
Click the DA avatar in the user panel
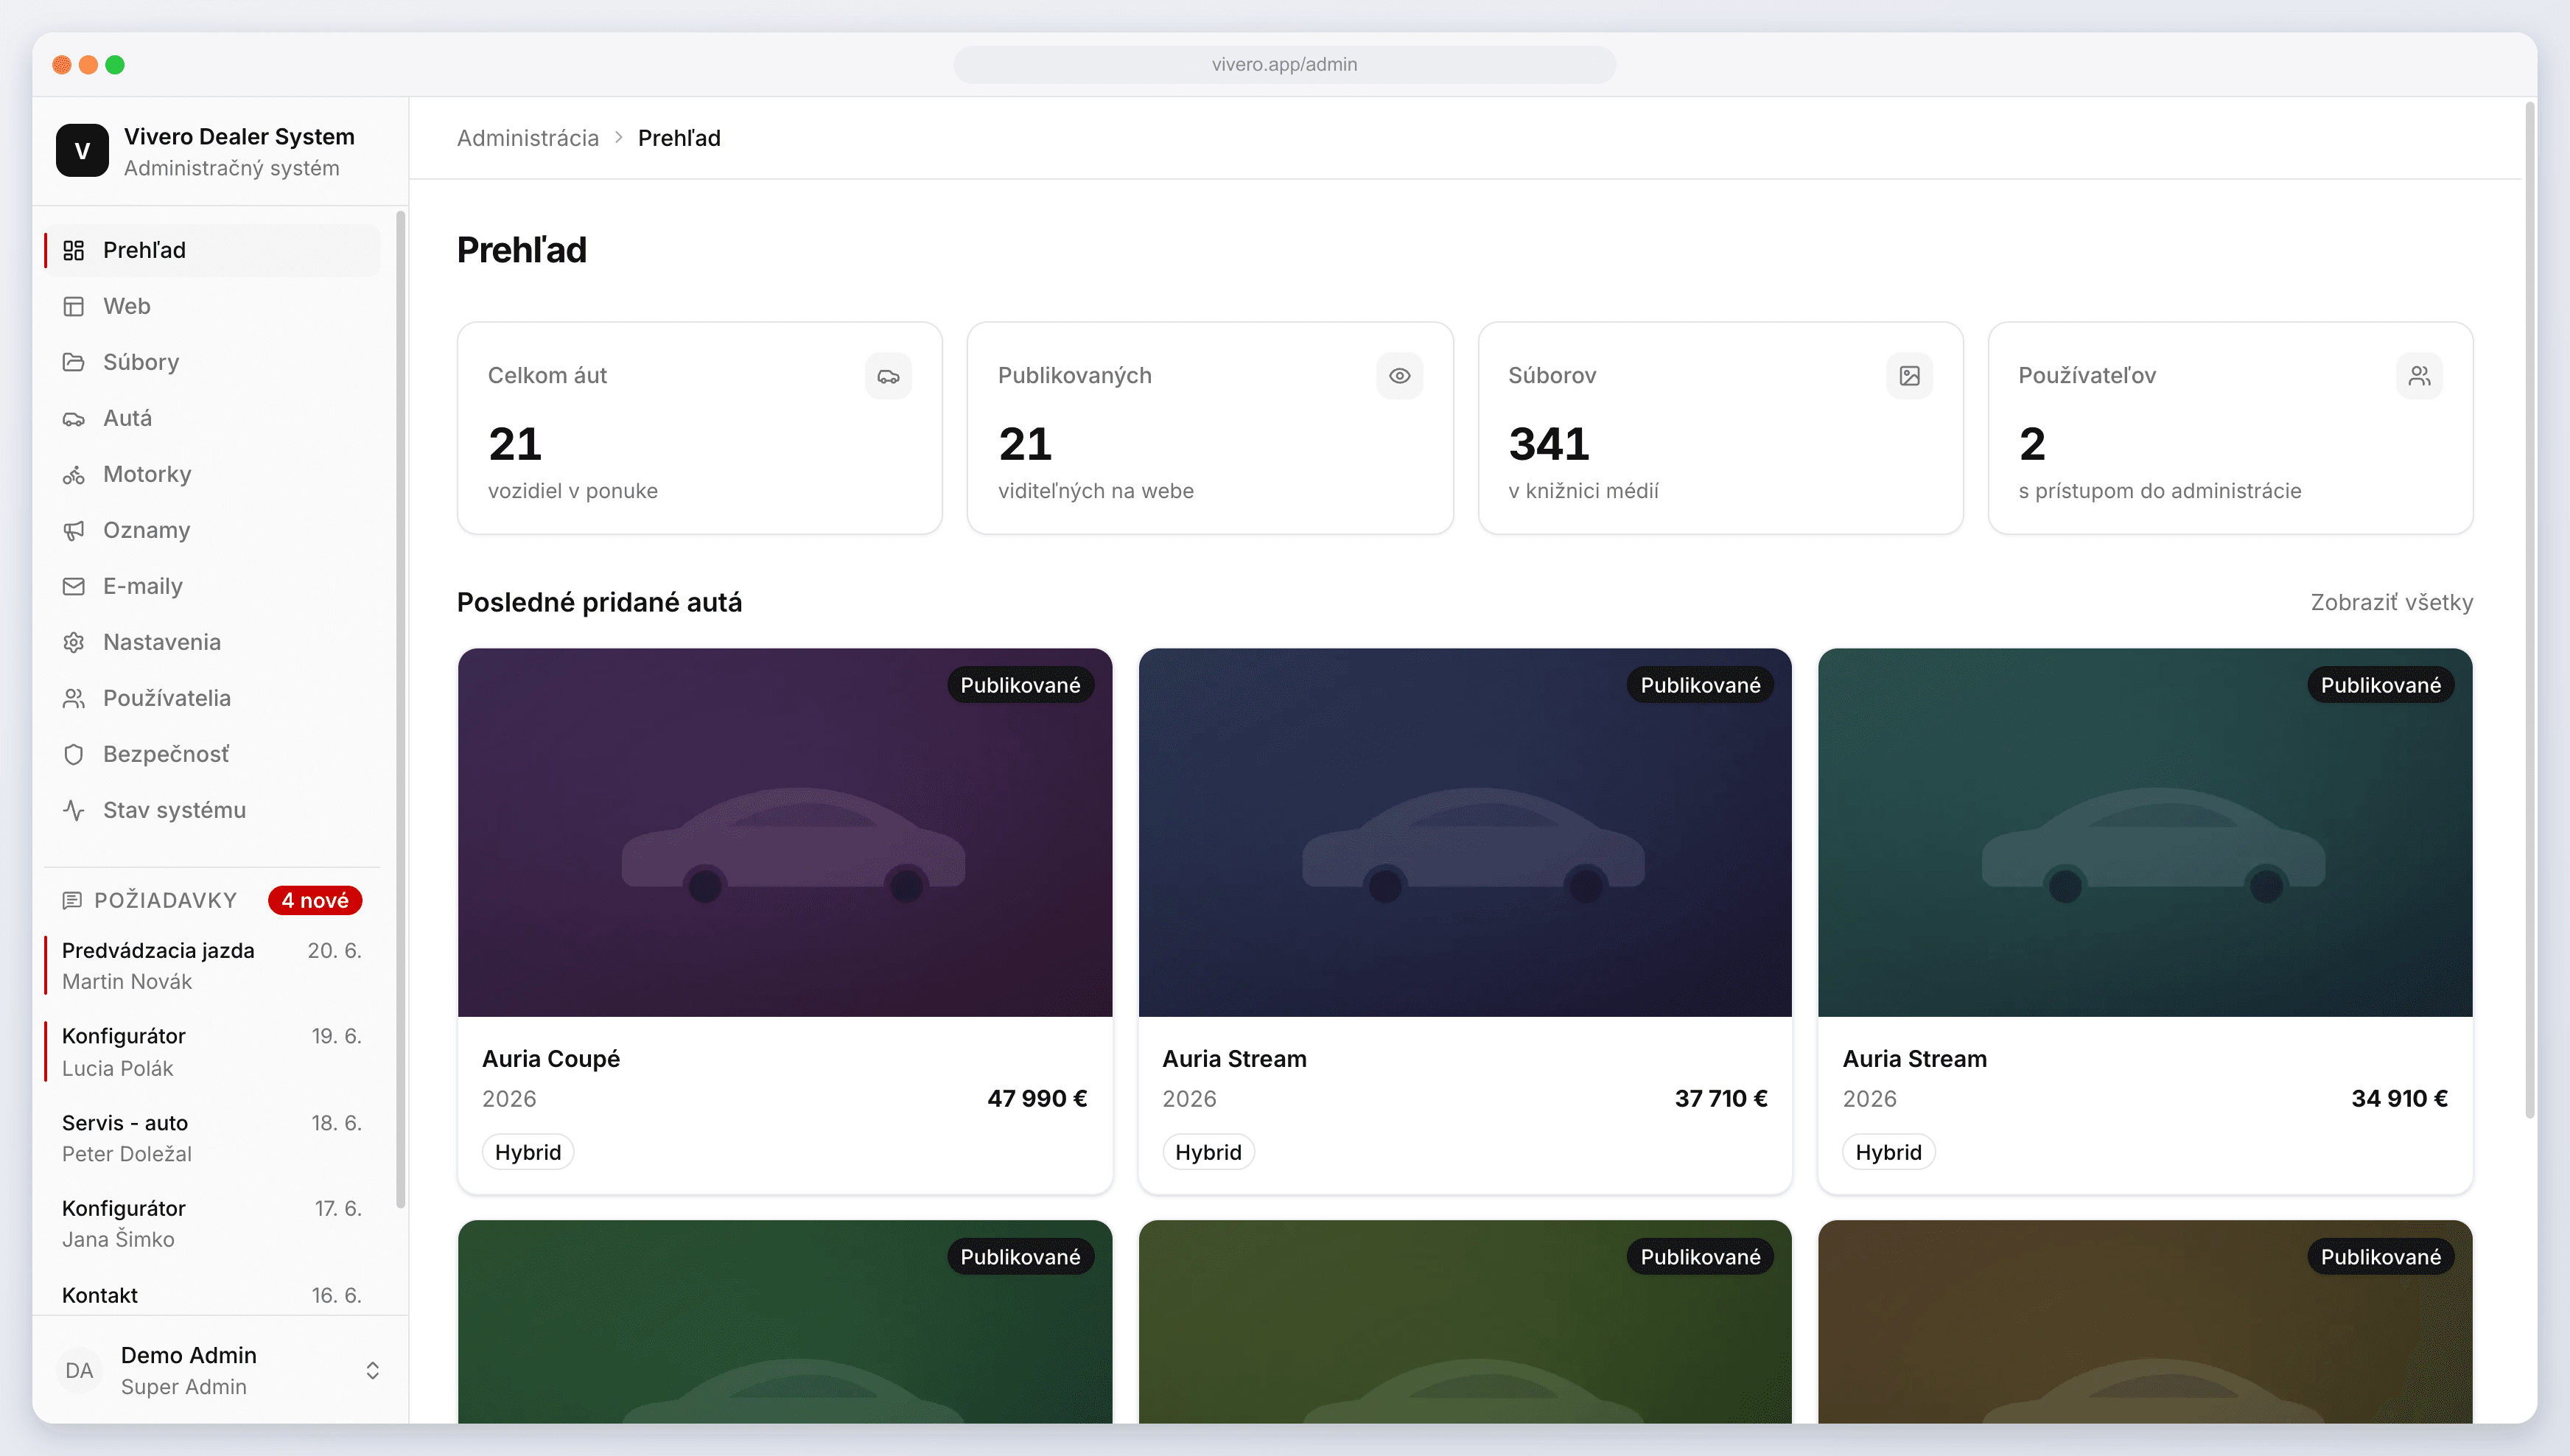79,1370
